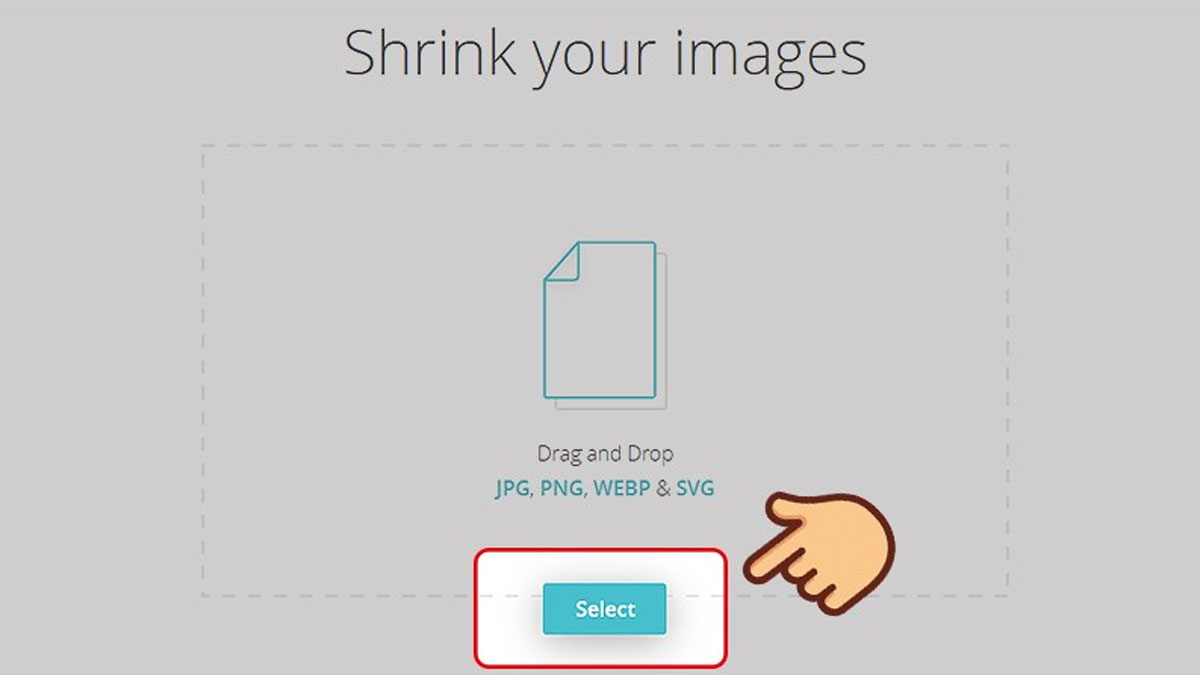The image size is (1200, 675).
Task: Click the word Drop in Drag and Drop
Action: click(x=651, y=454)
